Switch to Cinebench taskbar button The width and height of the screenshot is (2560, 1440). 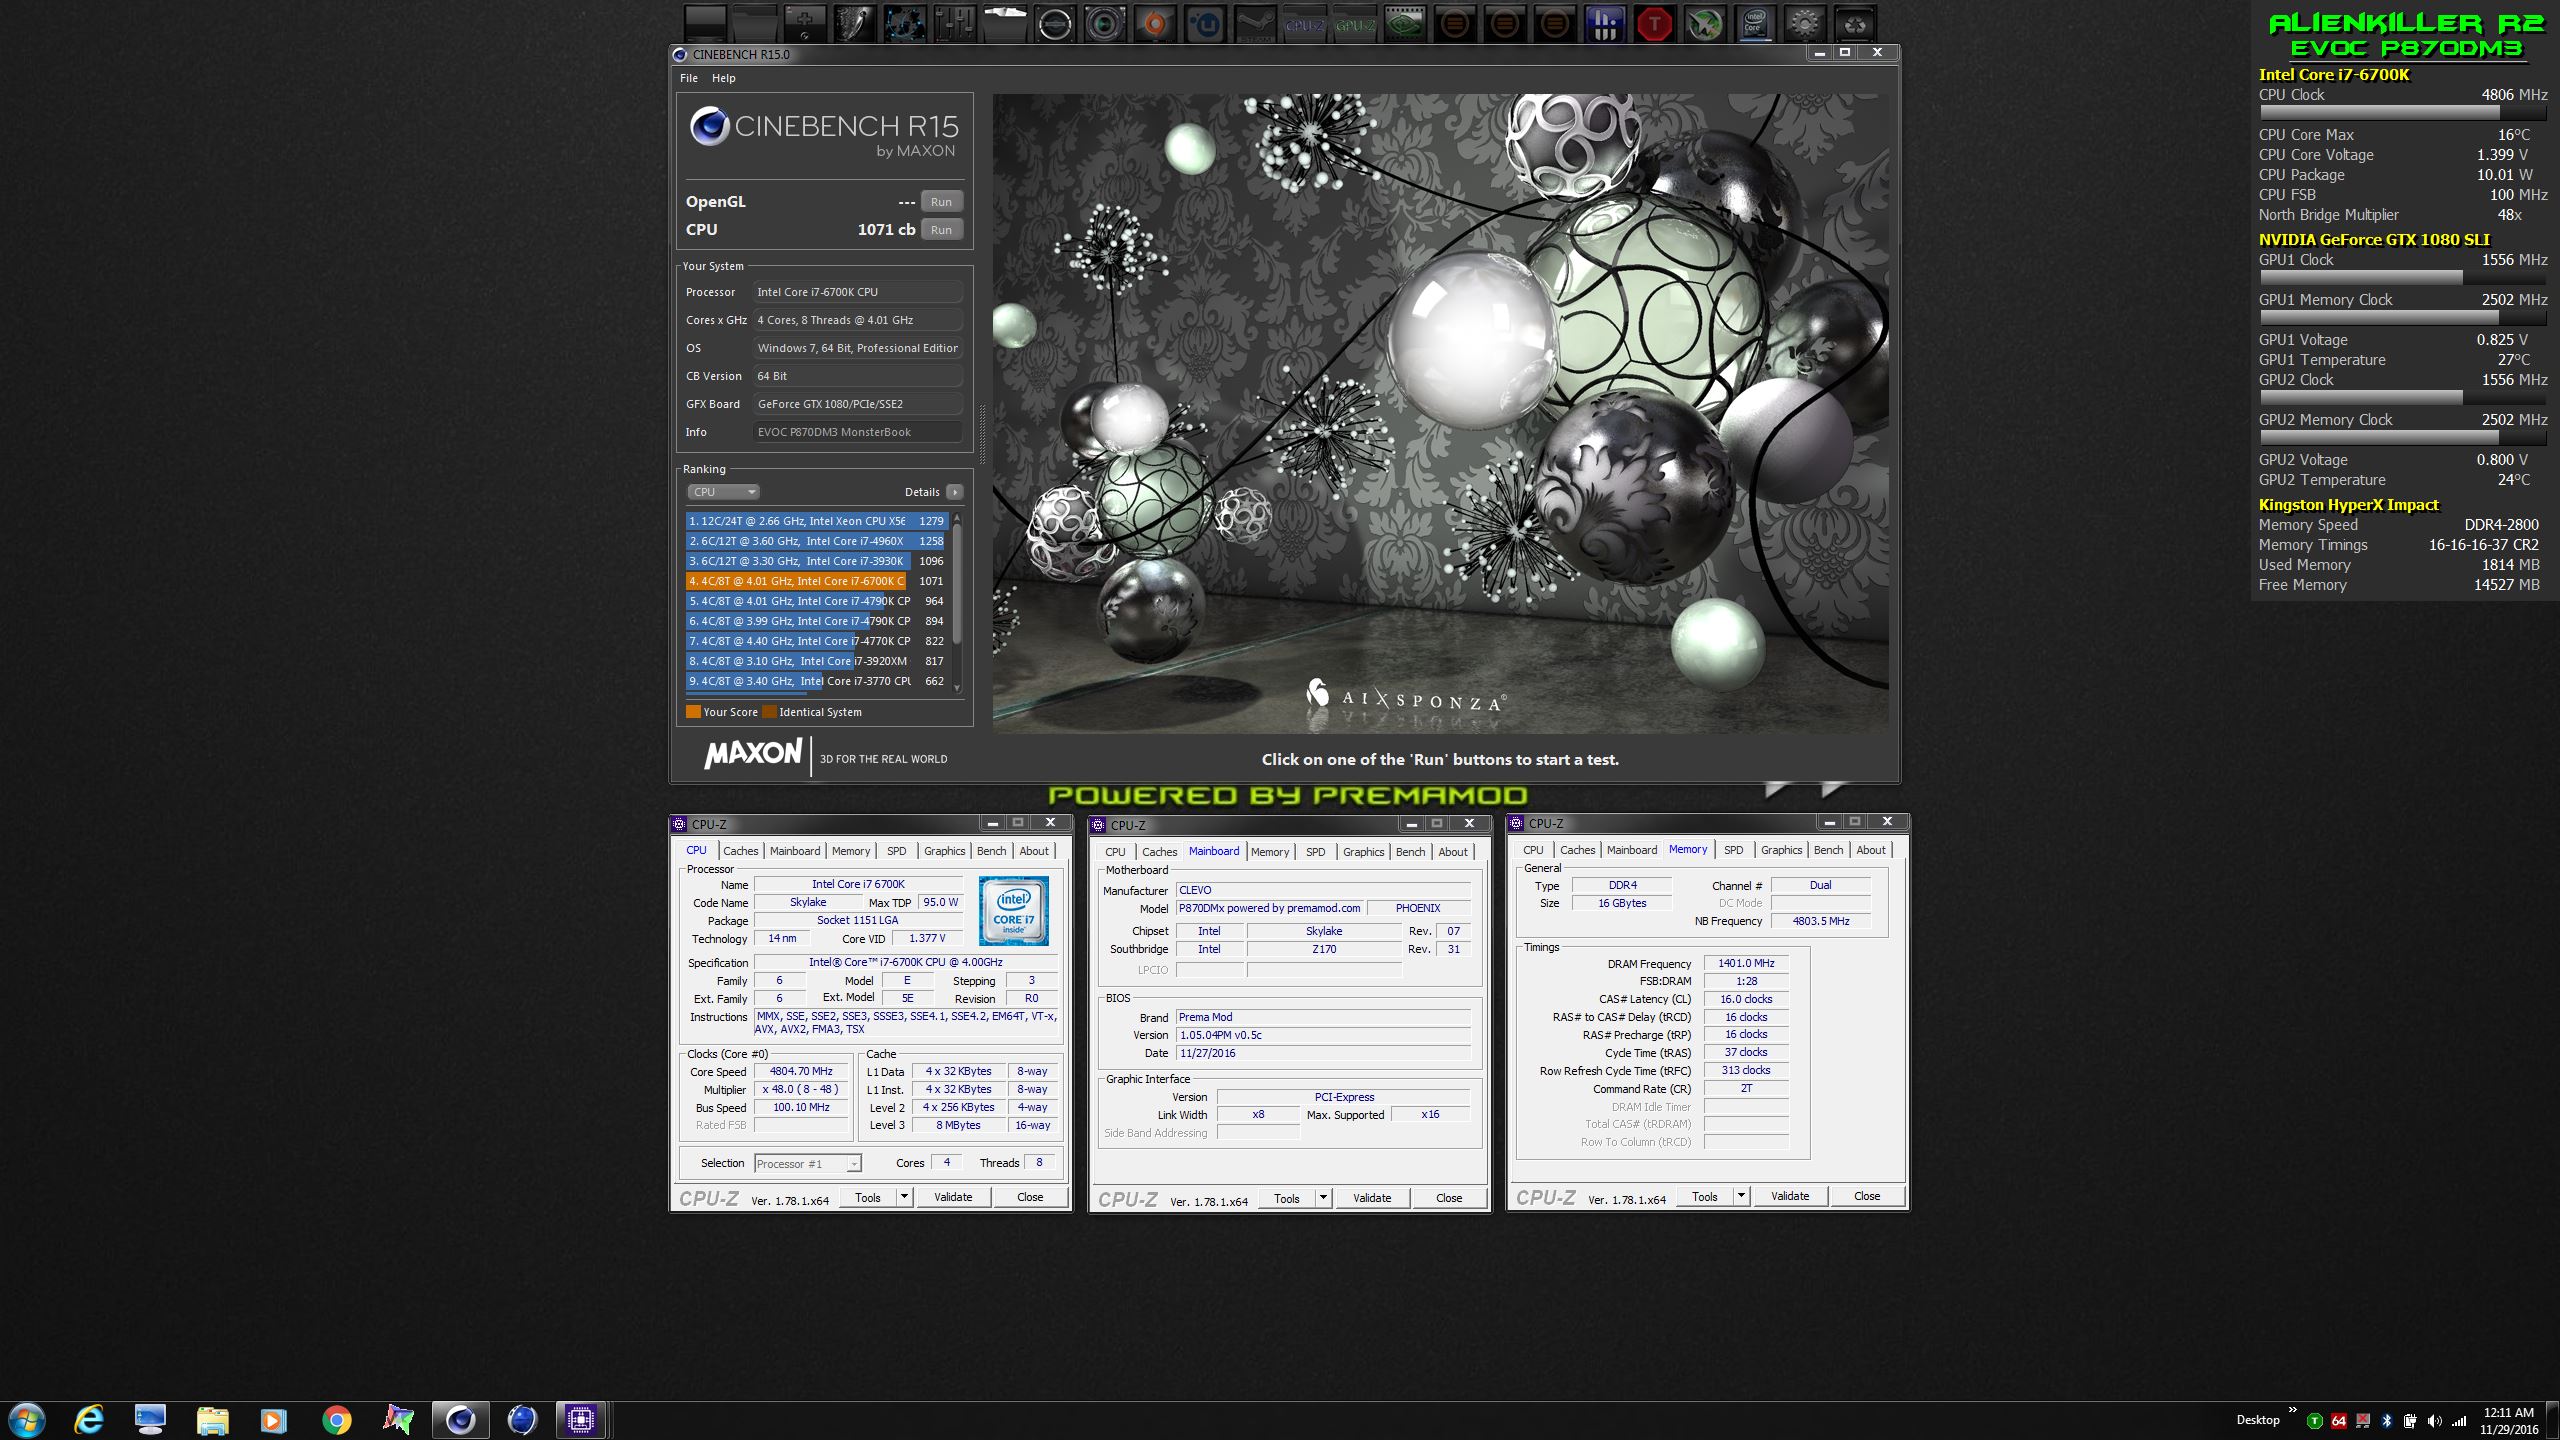coord(461,1420)
